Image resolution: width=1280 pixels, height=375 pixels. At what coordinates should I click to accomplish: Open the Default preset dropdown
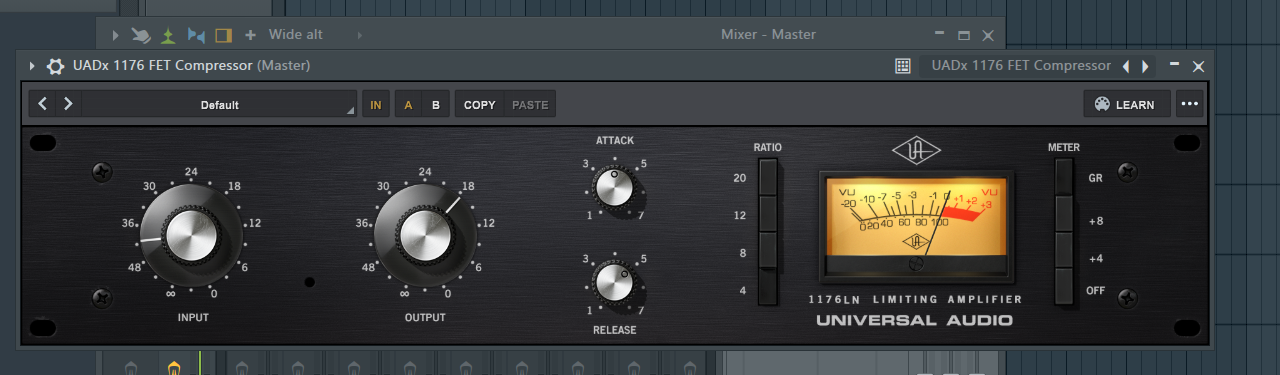click(220, 104)
